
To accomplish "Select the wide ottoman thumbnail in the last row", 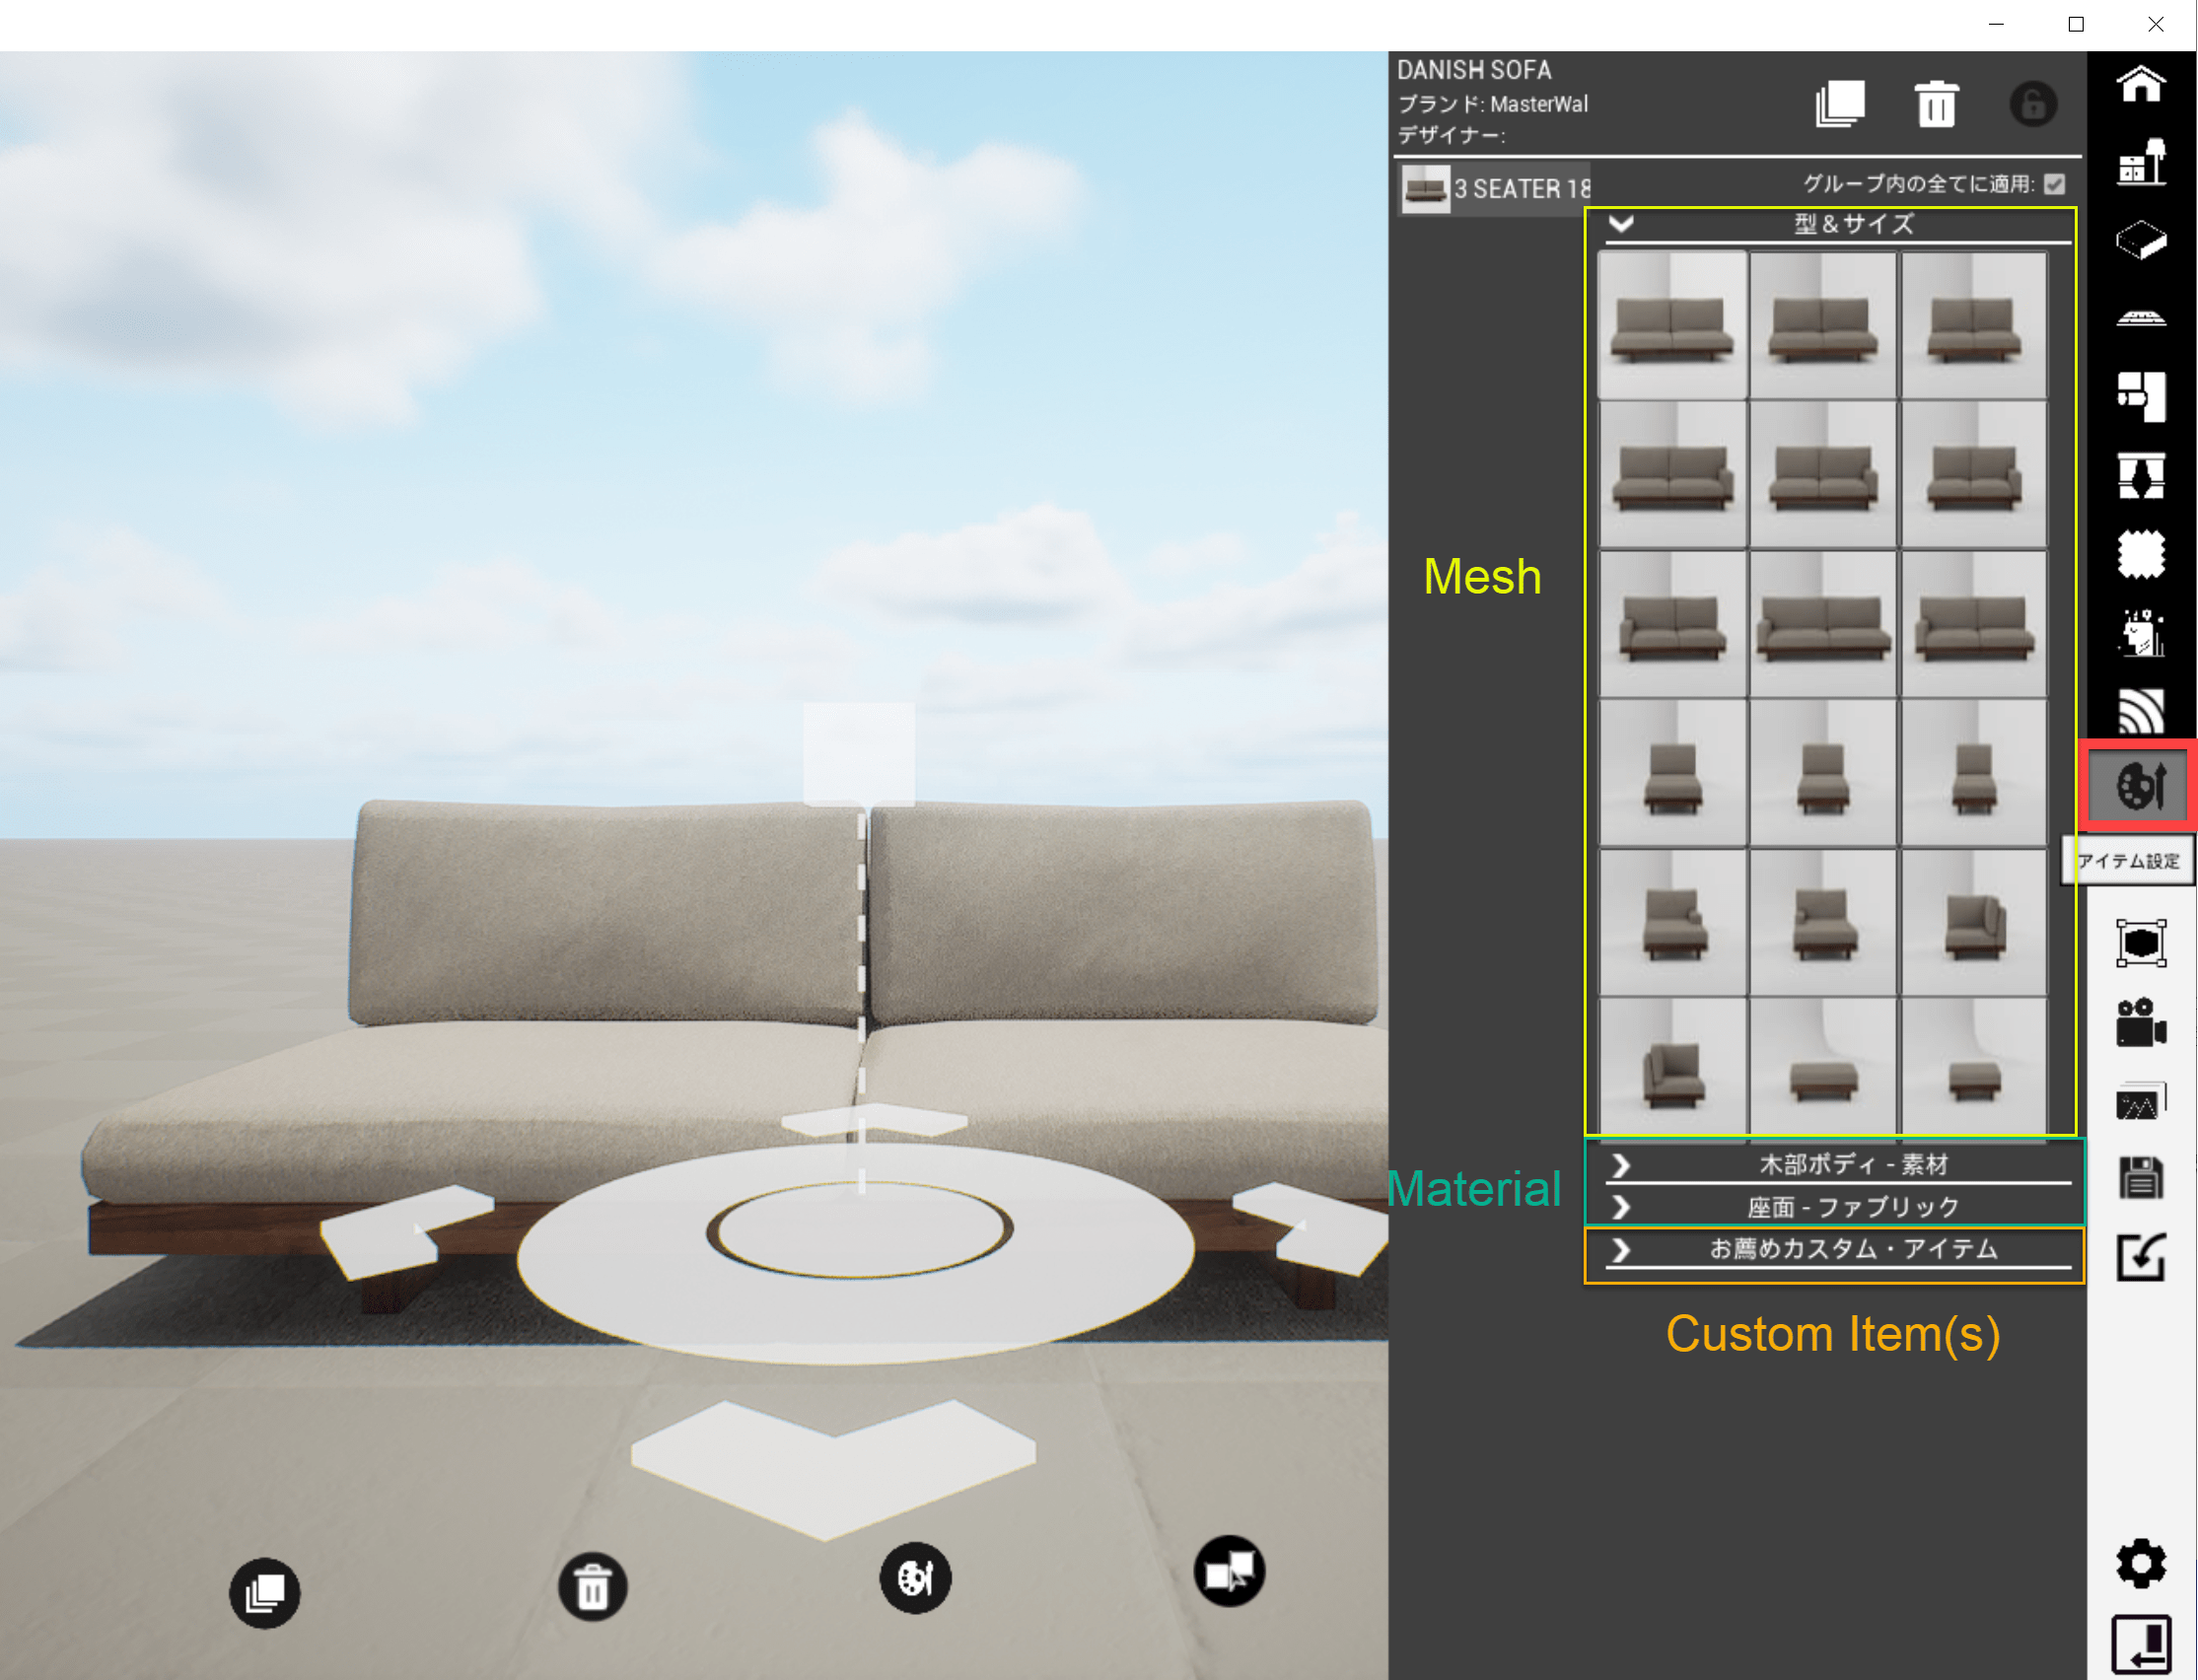I will pyautogui.click(x=1822, y=1069).
